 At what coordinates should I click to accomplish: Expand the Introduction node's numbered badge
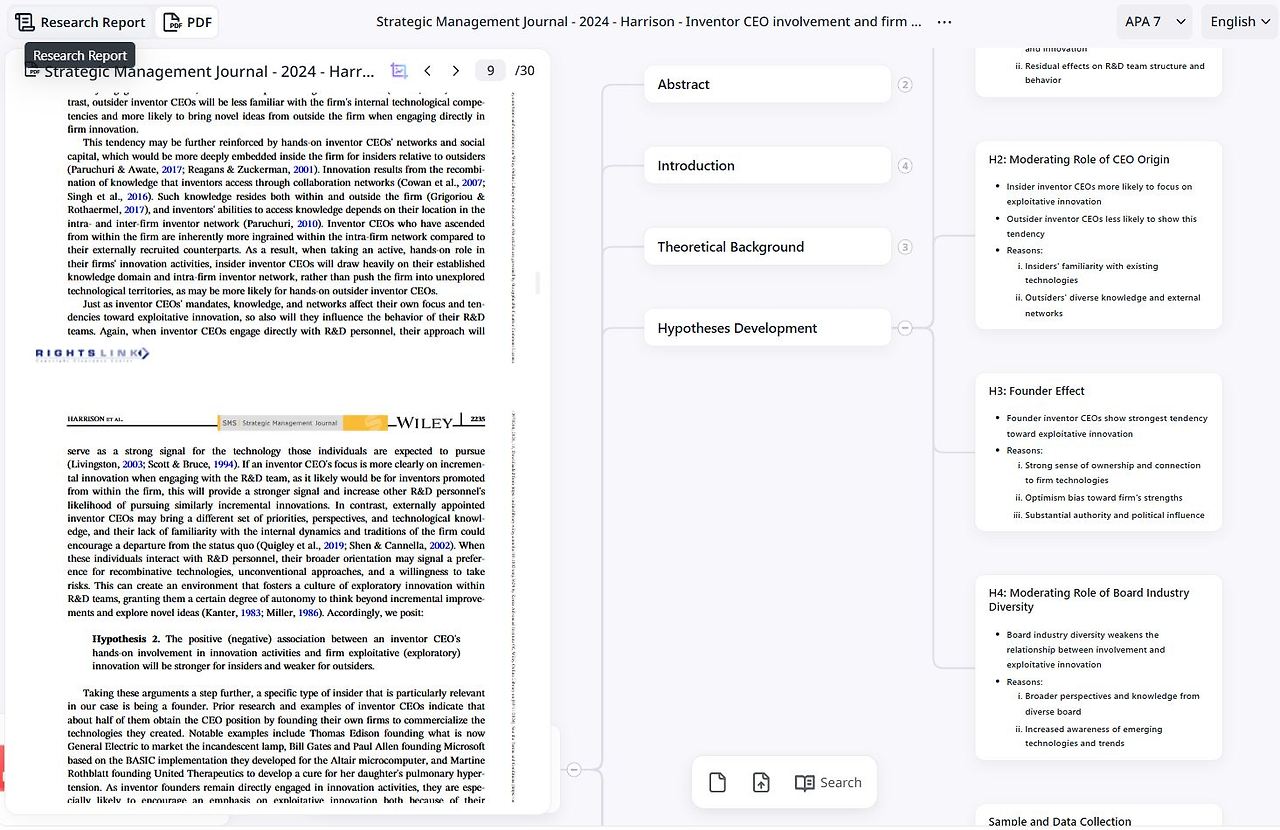point(905,165)
